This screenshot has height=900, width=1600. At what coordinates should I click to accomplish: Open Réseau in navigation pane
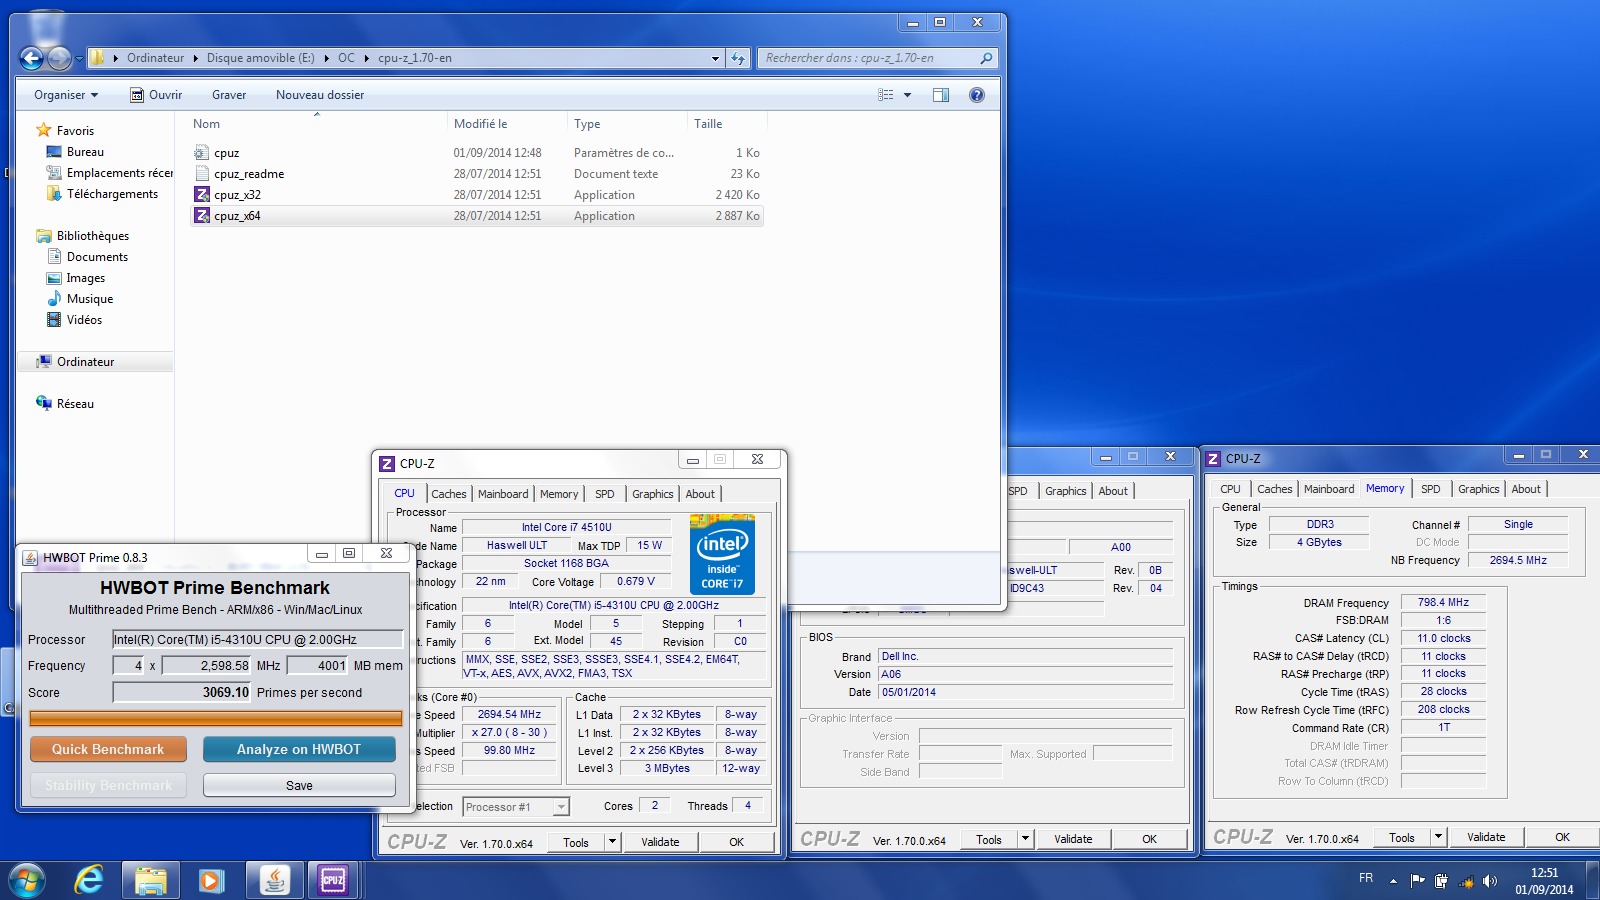tap(75, 404)
